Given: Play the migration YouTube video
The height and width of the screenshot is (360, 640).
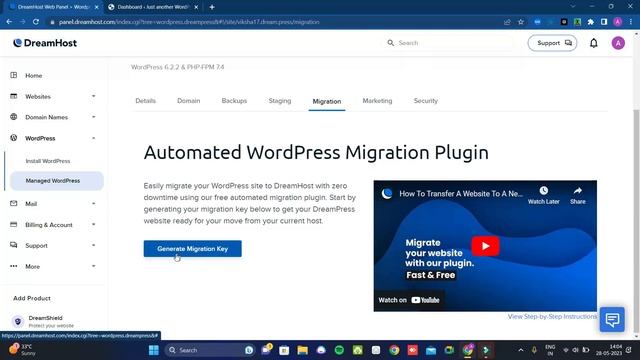Looking at the screenshot, I should coord(485,246).
